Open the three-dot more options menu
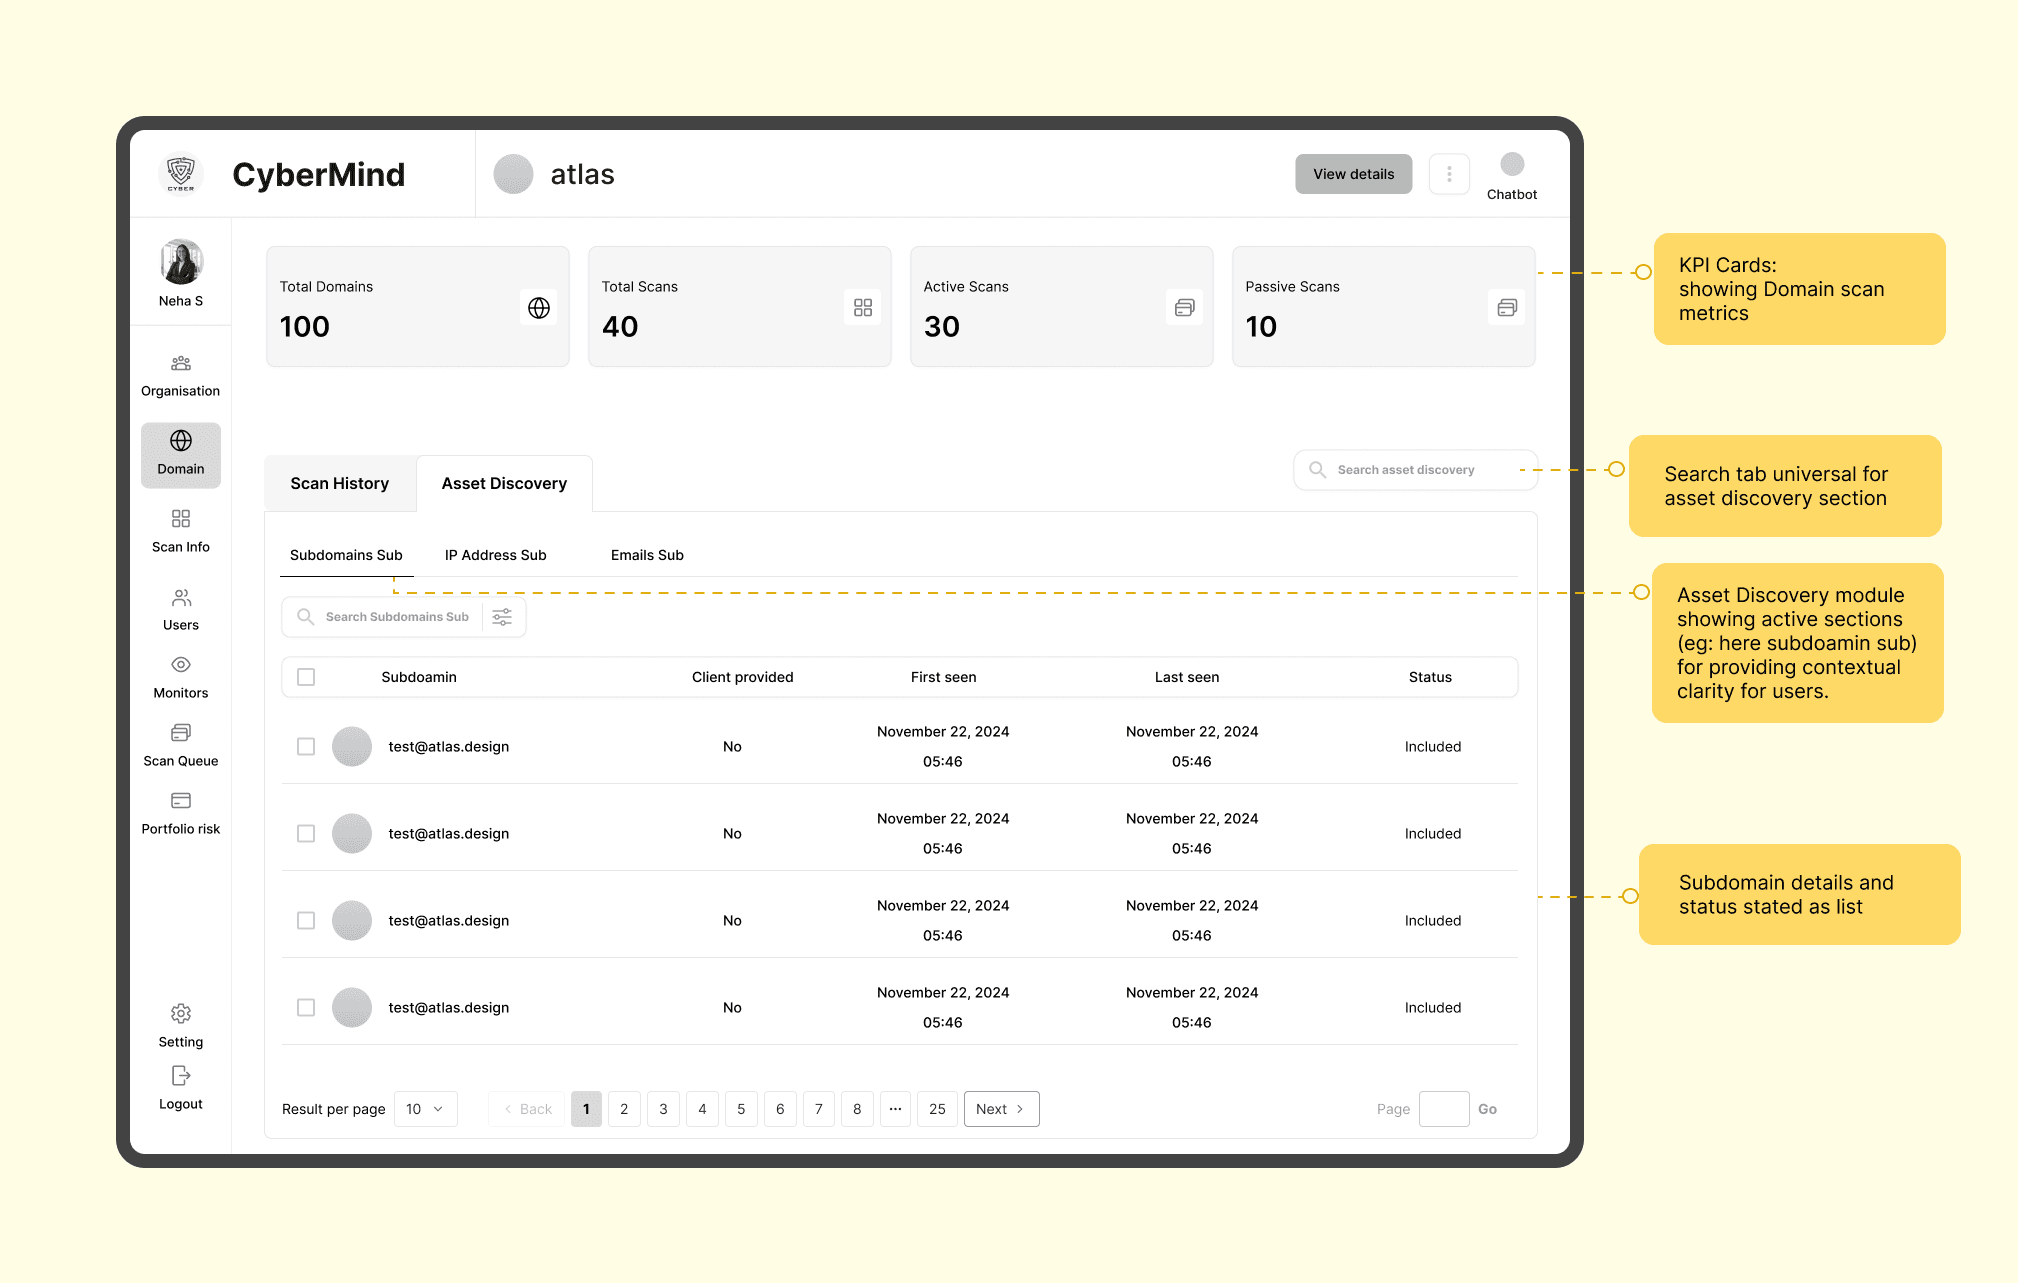2018x1283 pixels. 1449,174
